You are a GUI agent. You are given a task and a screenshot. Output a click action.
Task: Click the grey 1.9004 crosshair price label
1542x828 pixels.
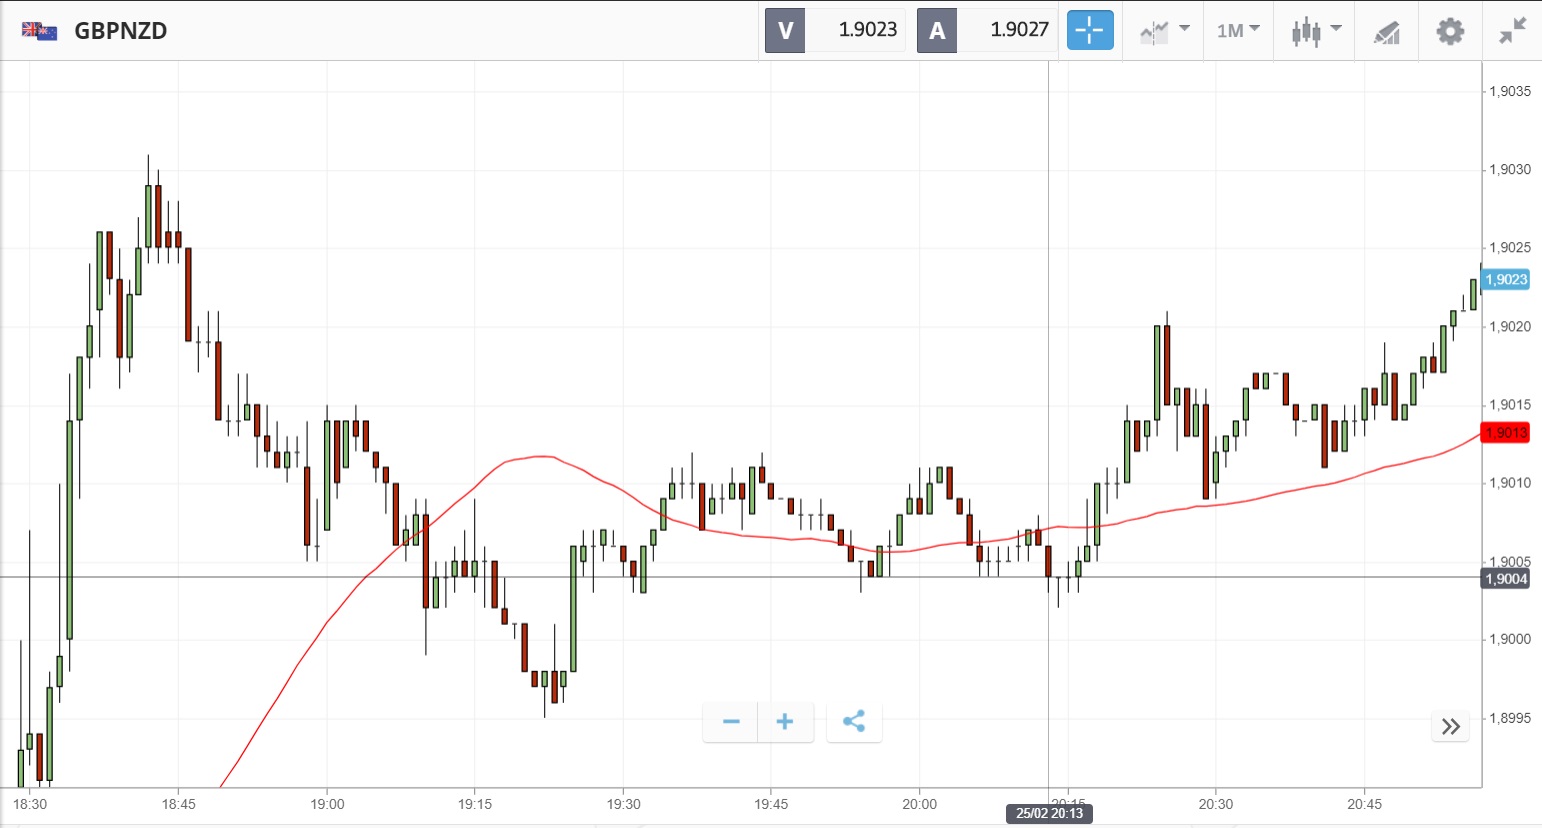point(1506,579)
